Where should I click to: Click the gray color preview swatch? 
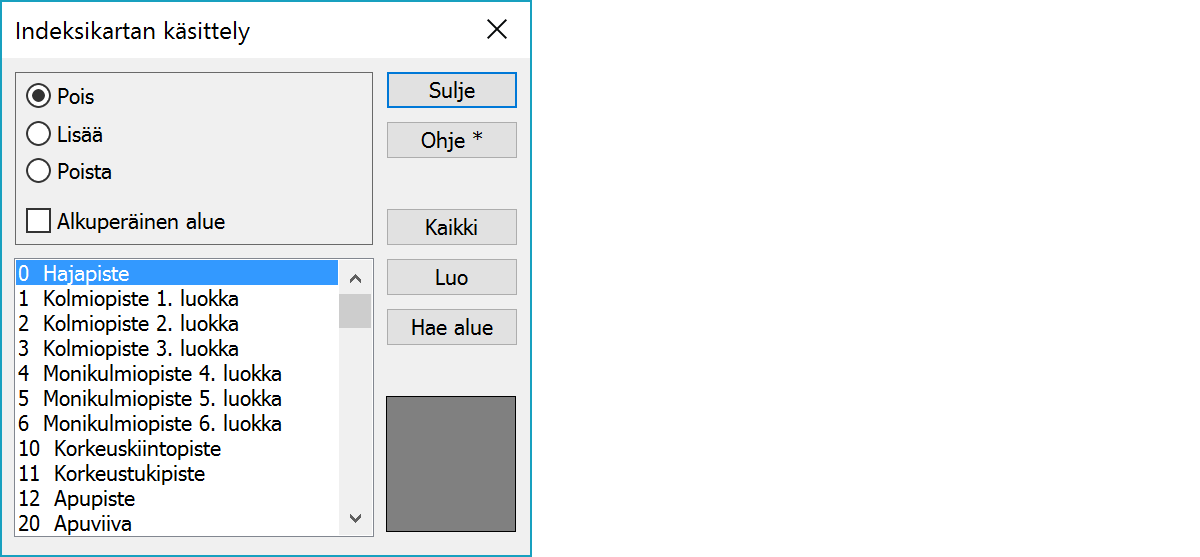(x=451, y=464)
